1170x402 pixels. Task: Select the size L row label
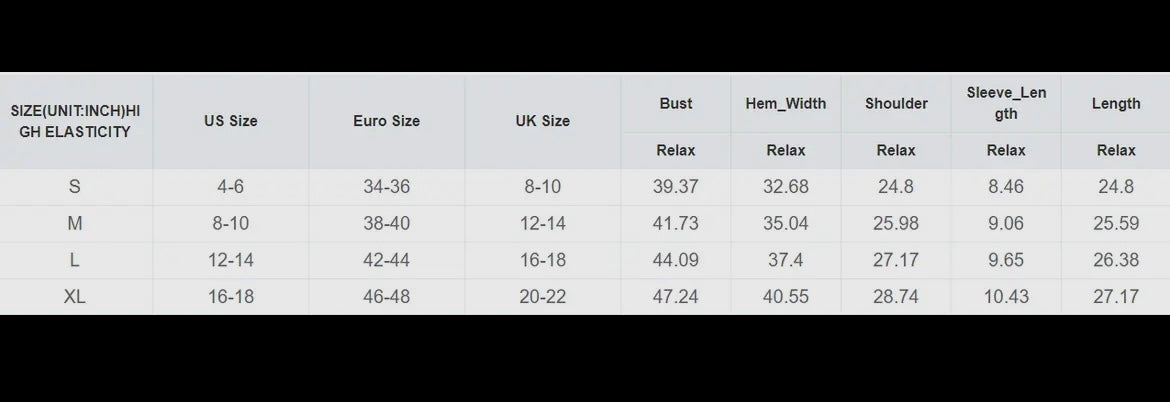pyautogui.click(x=75, y=260)
